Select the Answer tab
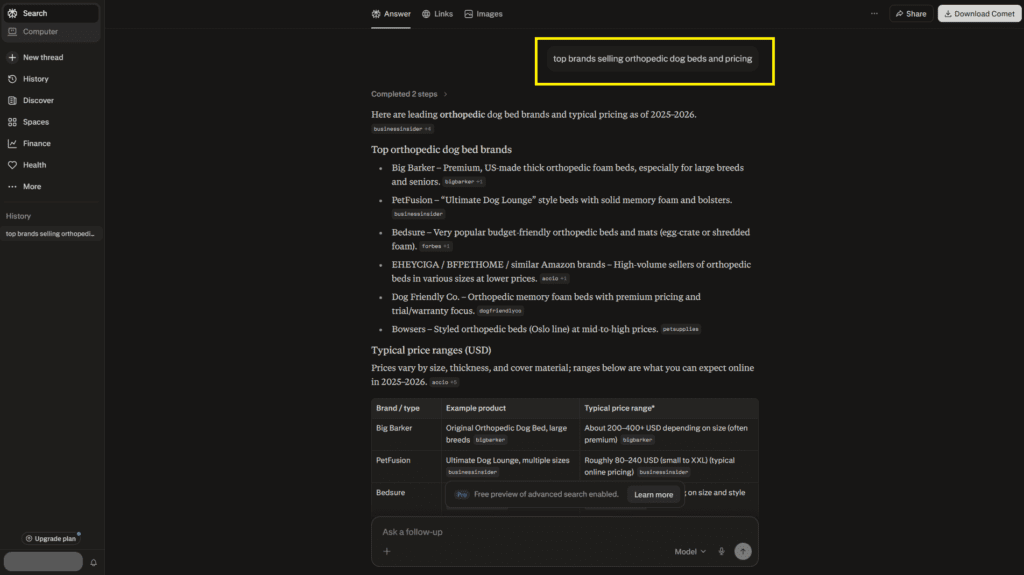Image resolution: width=1024 pixels, height=575 pixels. (x=391, y=14)
